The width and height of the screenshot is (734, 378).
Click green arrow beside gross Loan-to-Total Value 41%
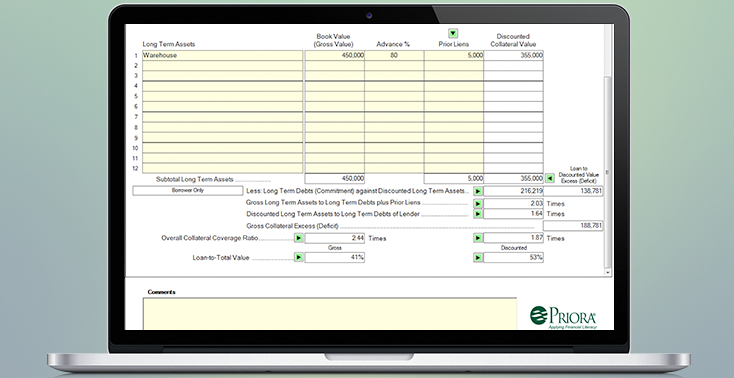click(299, 258)
